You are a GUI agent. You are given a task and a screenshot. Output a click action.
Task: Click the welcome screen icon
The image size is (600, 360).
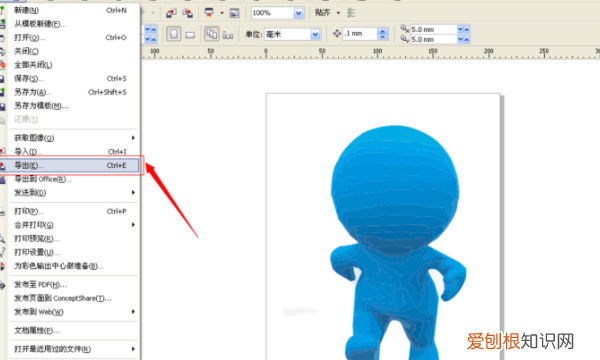click(x=234, y=13)
